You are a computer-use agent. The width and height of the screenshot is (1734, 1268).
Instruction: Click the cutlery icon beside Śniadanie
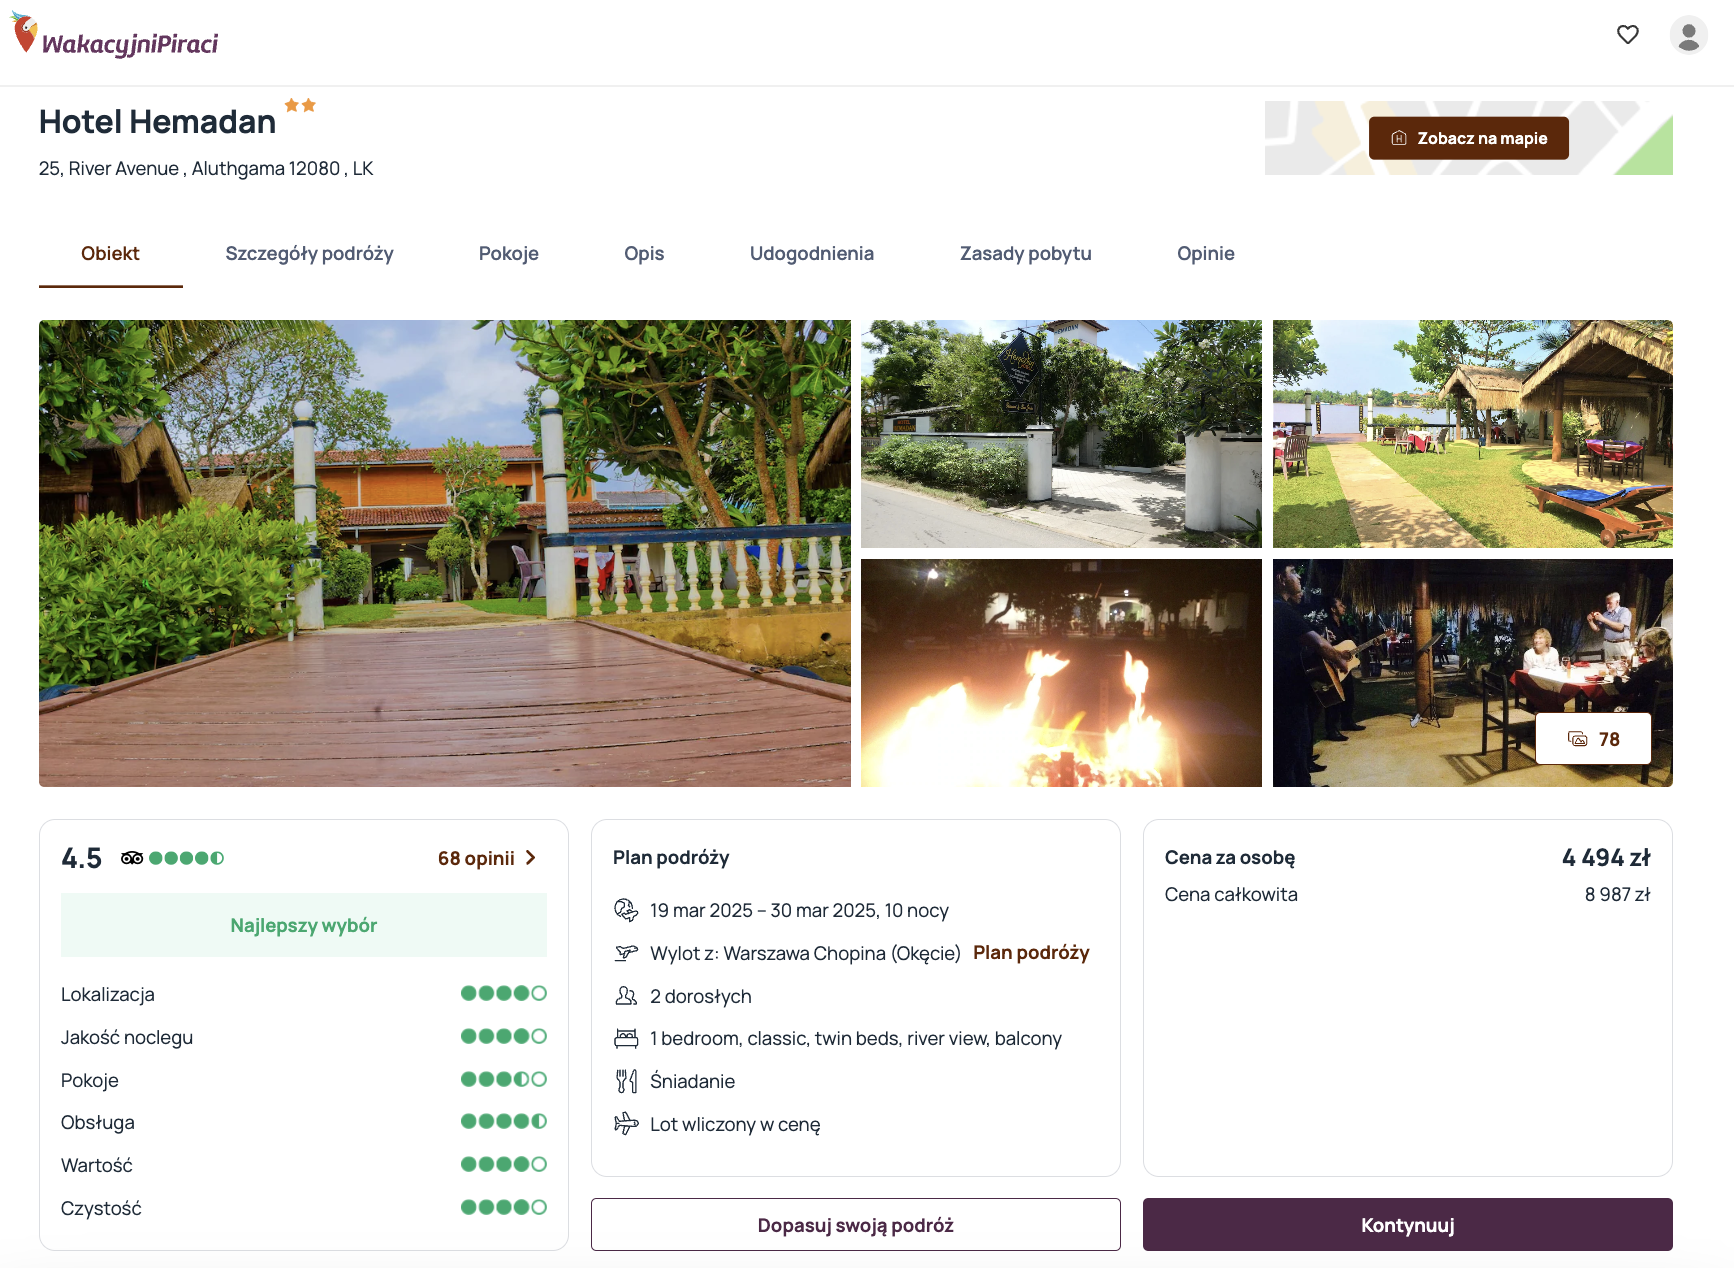(x=626, y=1081)
